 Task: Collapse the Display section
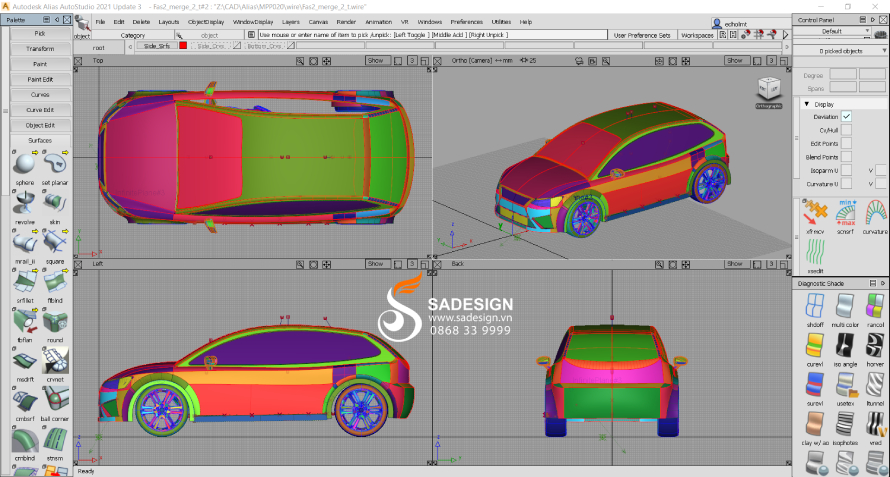click(806, 104)
